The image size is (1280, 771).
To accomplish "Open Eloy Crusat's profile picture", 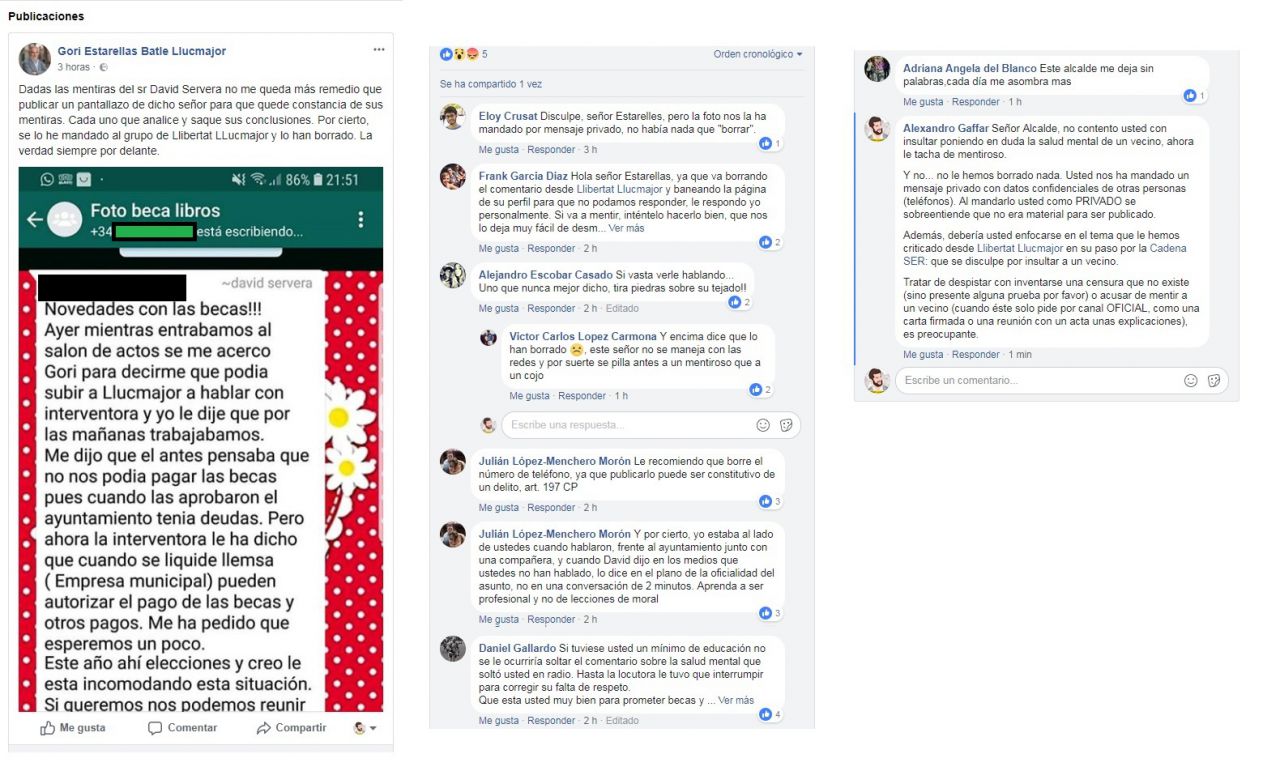I will coord(453,116).
